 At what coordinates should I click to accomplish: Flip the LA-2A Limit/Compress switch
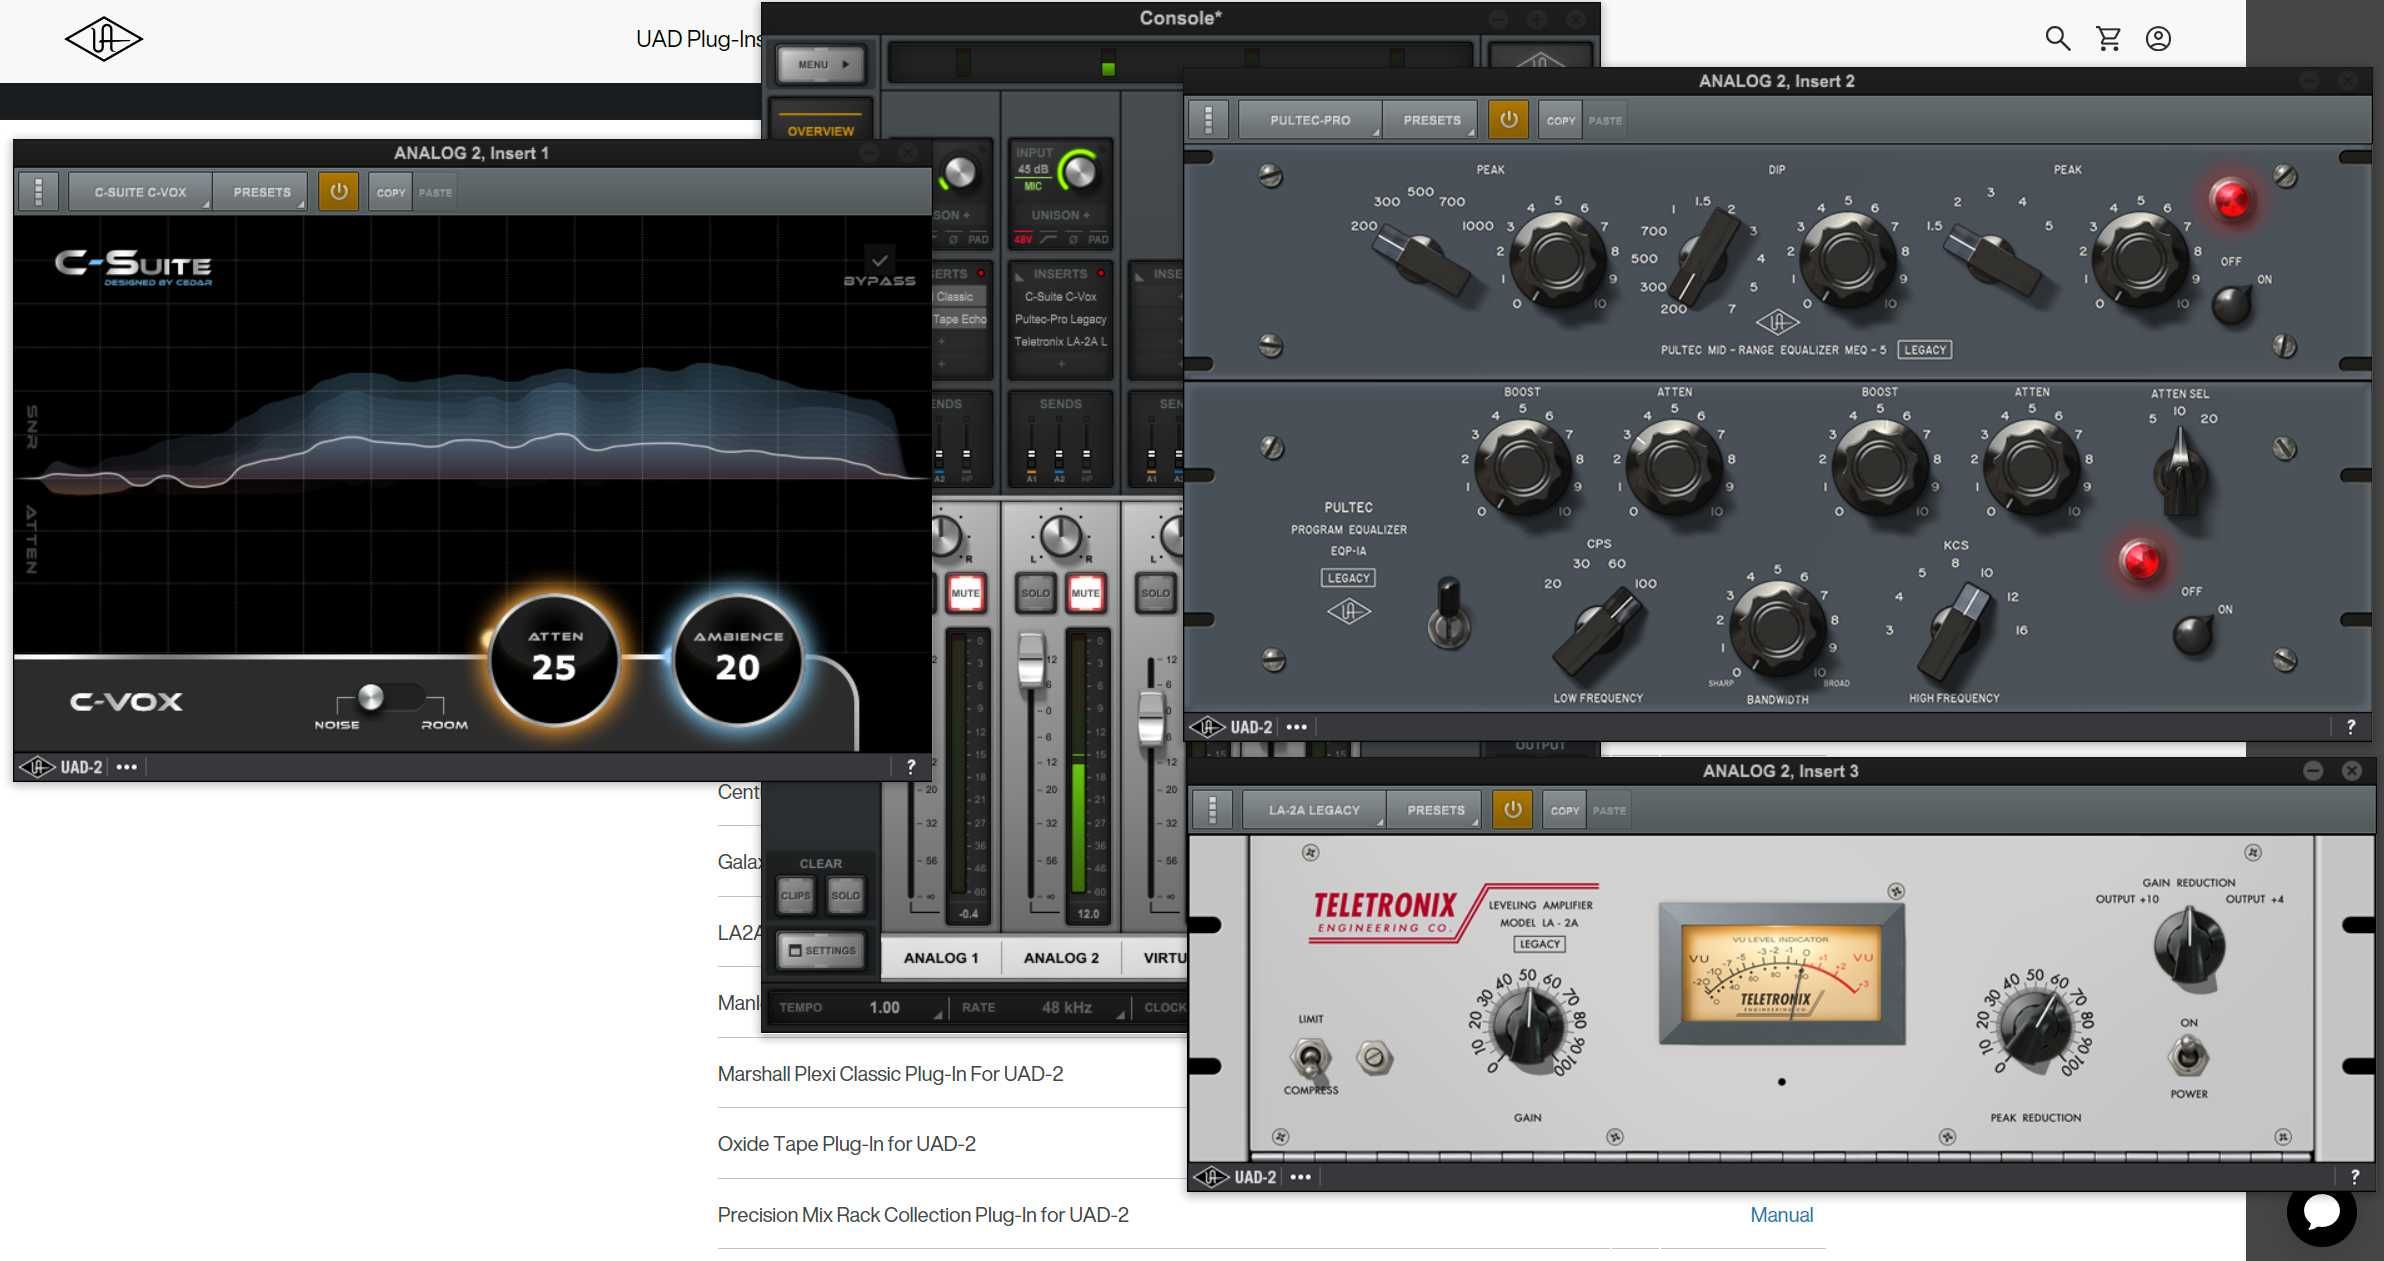tap(1310, 1055)
